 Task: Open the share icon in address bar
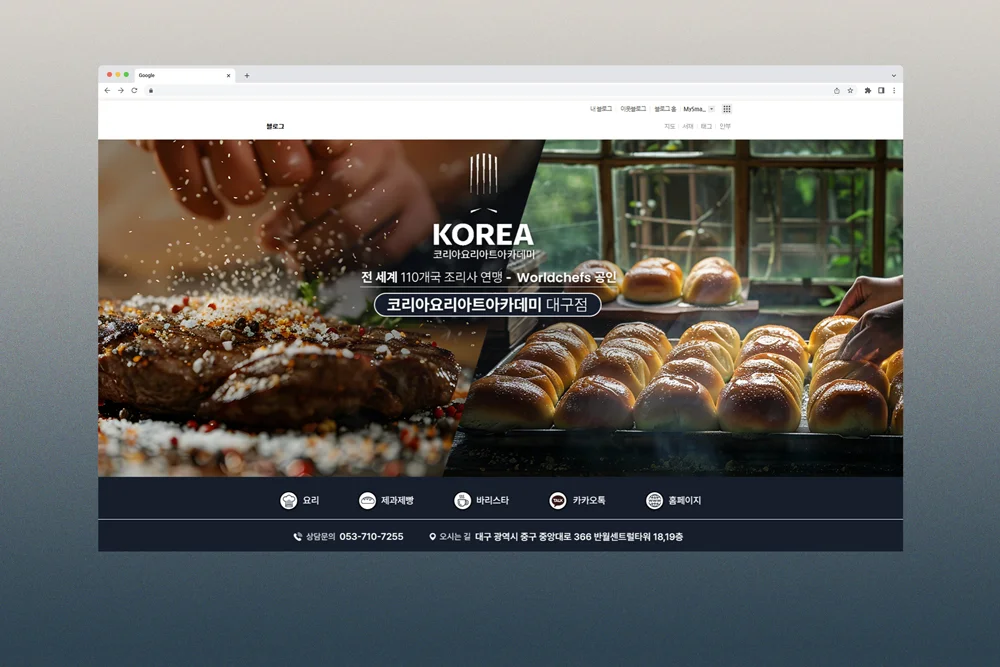[x=837, y=91]
